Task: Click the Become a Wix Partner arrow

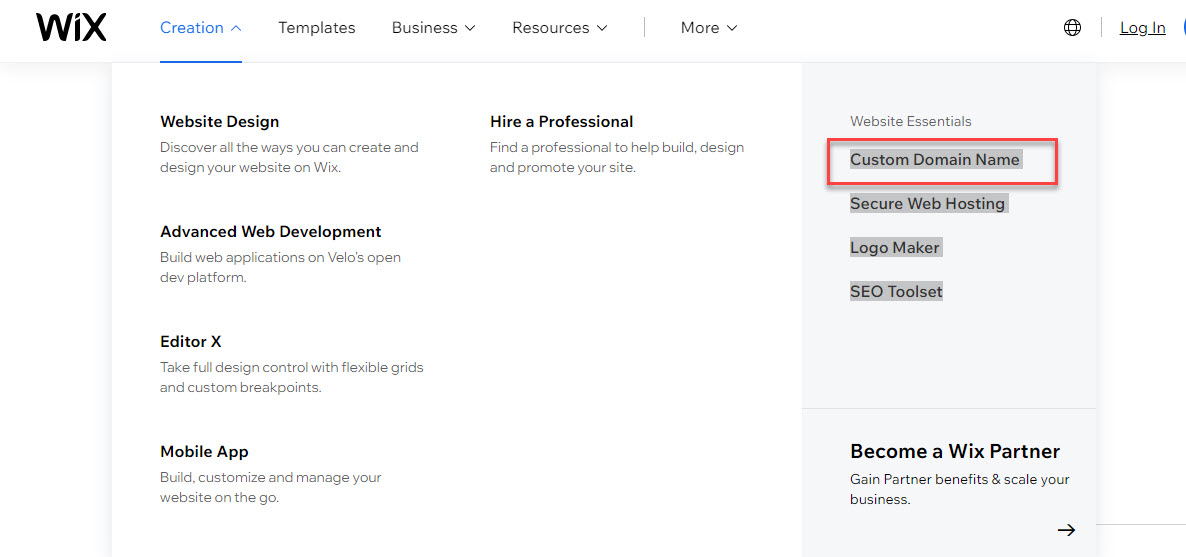Action: click(1066, 530)
